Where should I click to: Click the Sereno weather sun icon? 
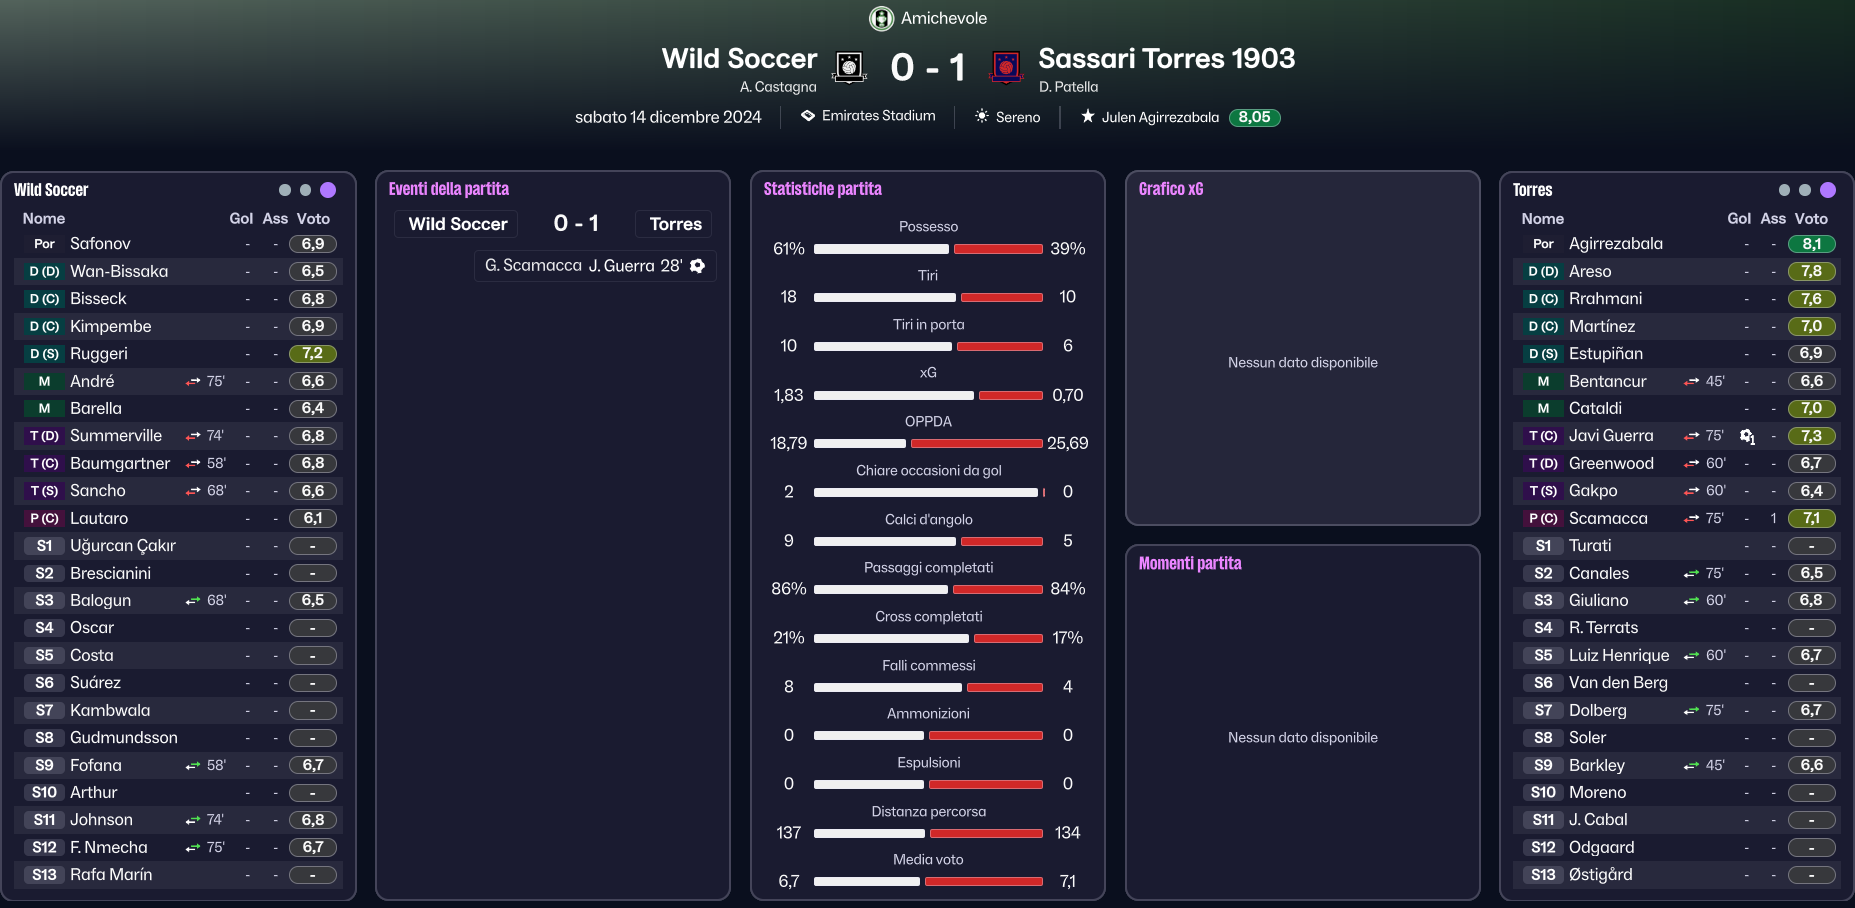point(982,116)
